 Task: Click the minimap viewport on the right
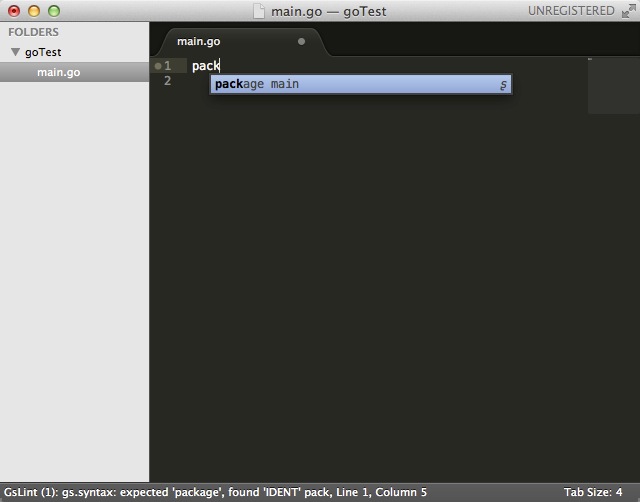click(x=612, y=86)
